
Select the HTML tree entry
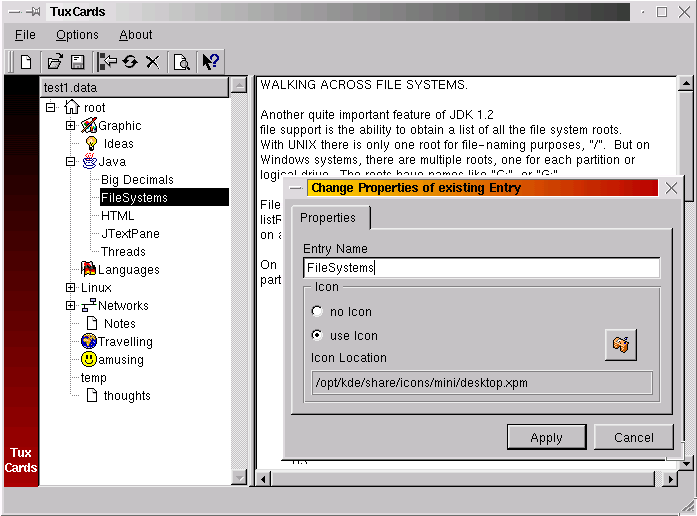coord(117,216)
